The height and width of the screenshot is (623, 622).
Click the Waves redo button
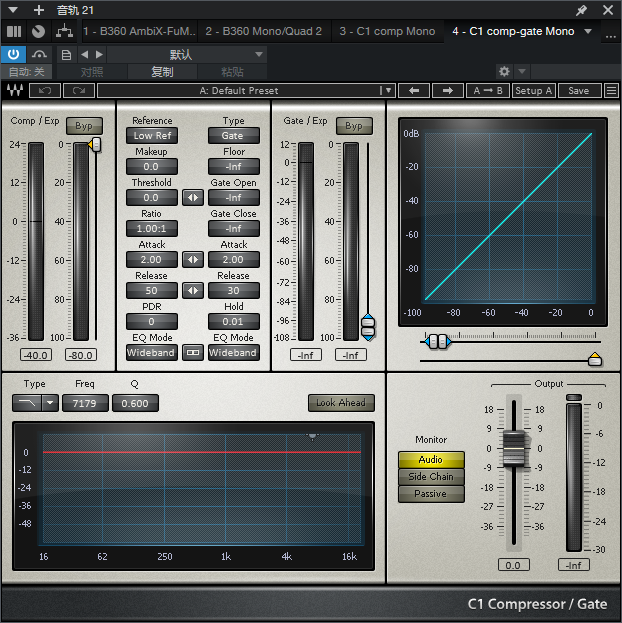(x=79, y=91)
